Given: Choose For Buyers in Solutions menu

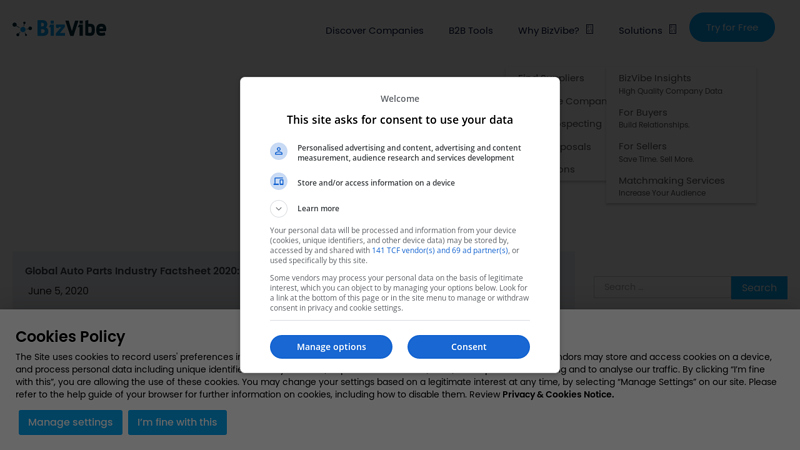Looking at the screenshot, I should coord(643,113).
